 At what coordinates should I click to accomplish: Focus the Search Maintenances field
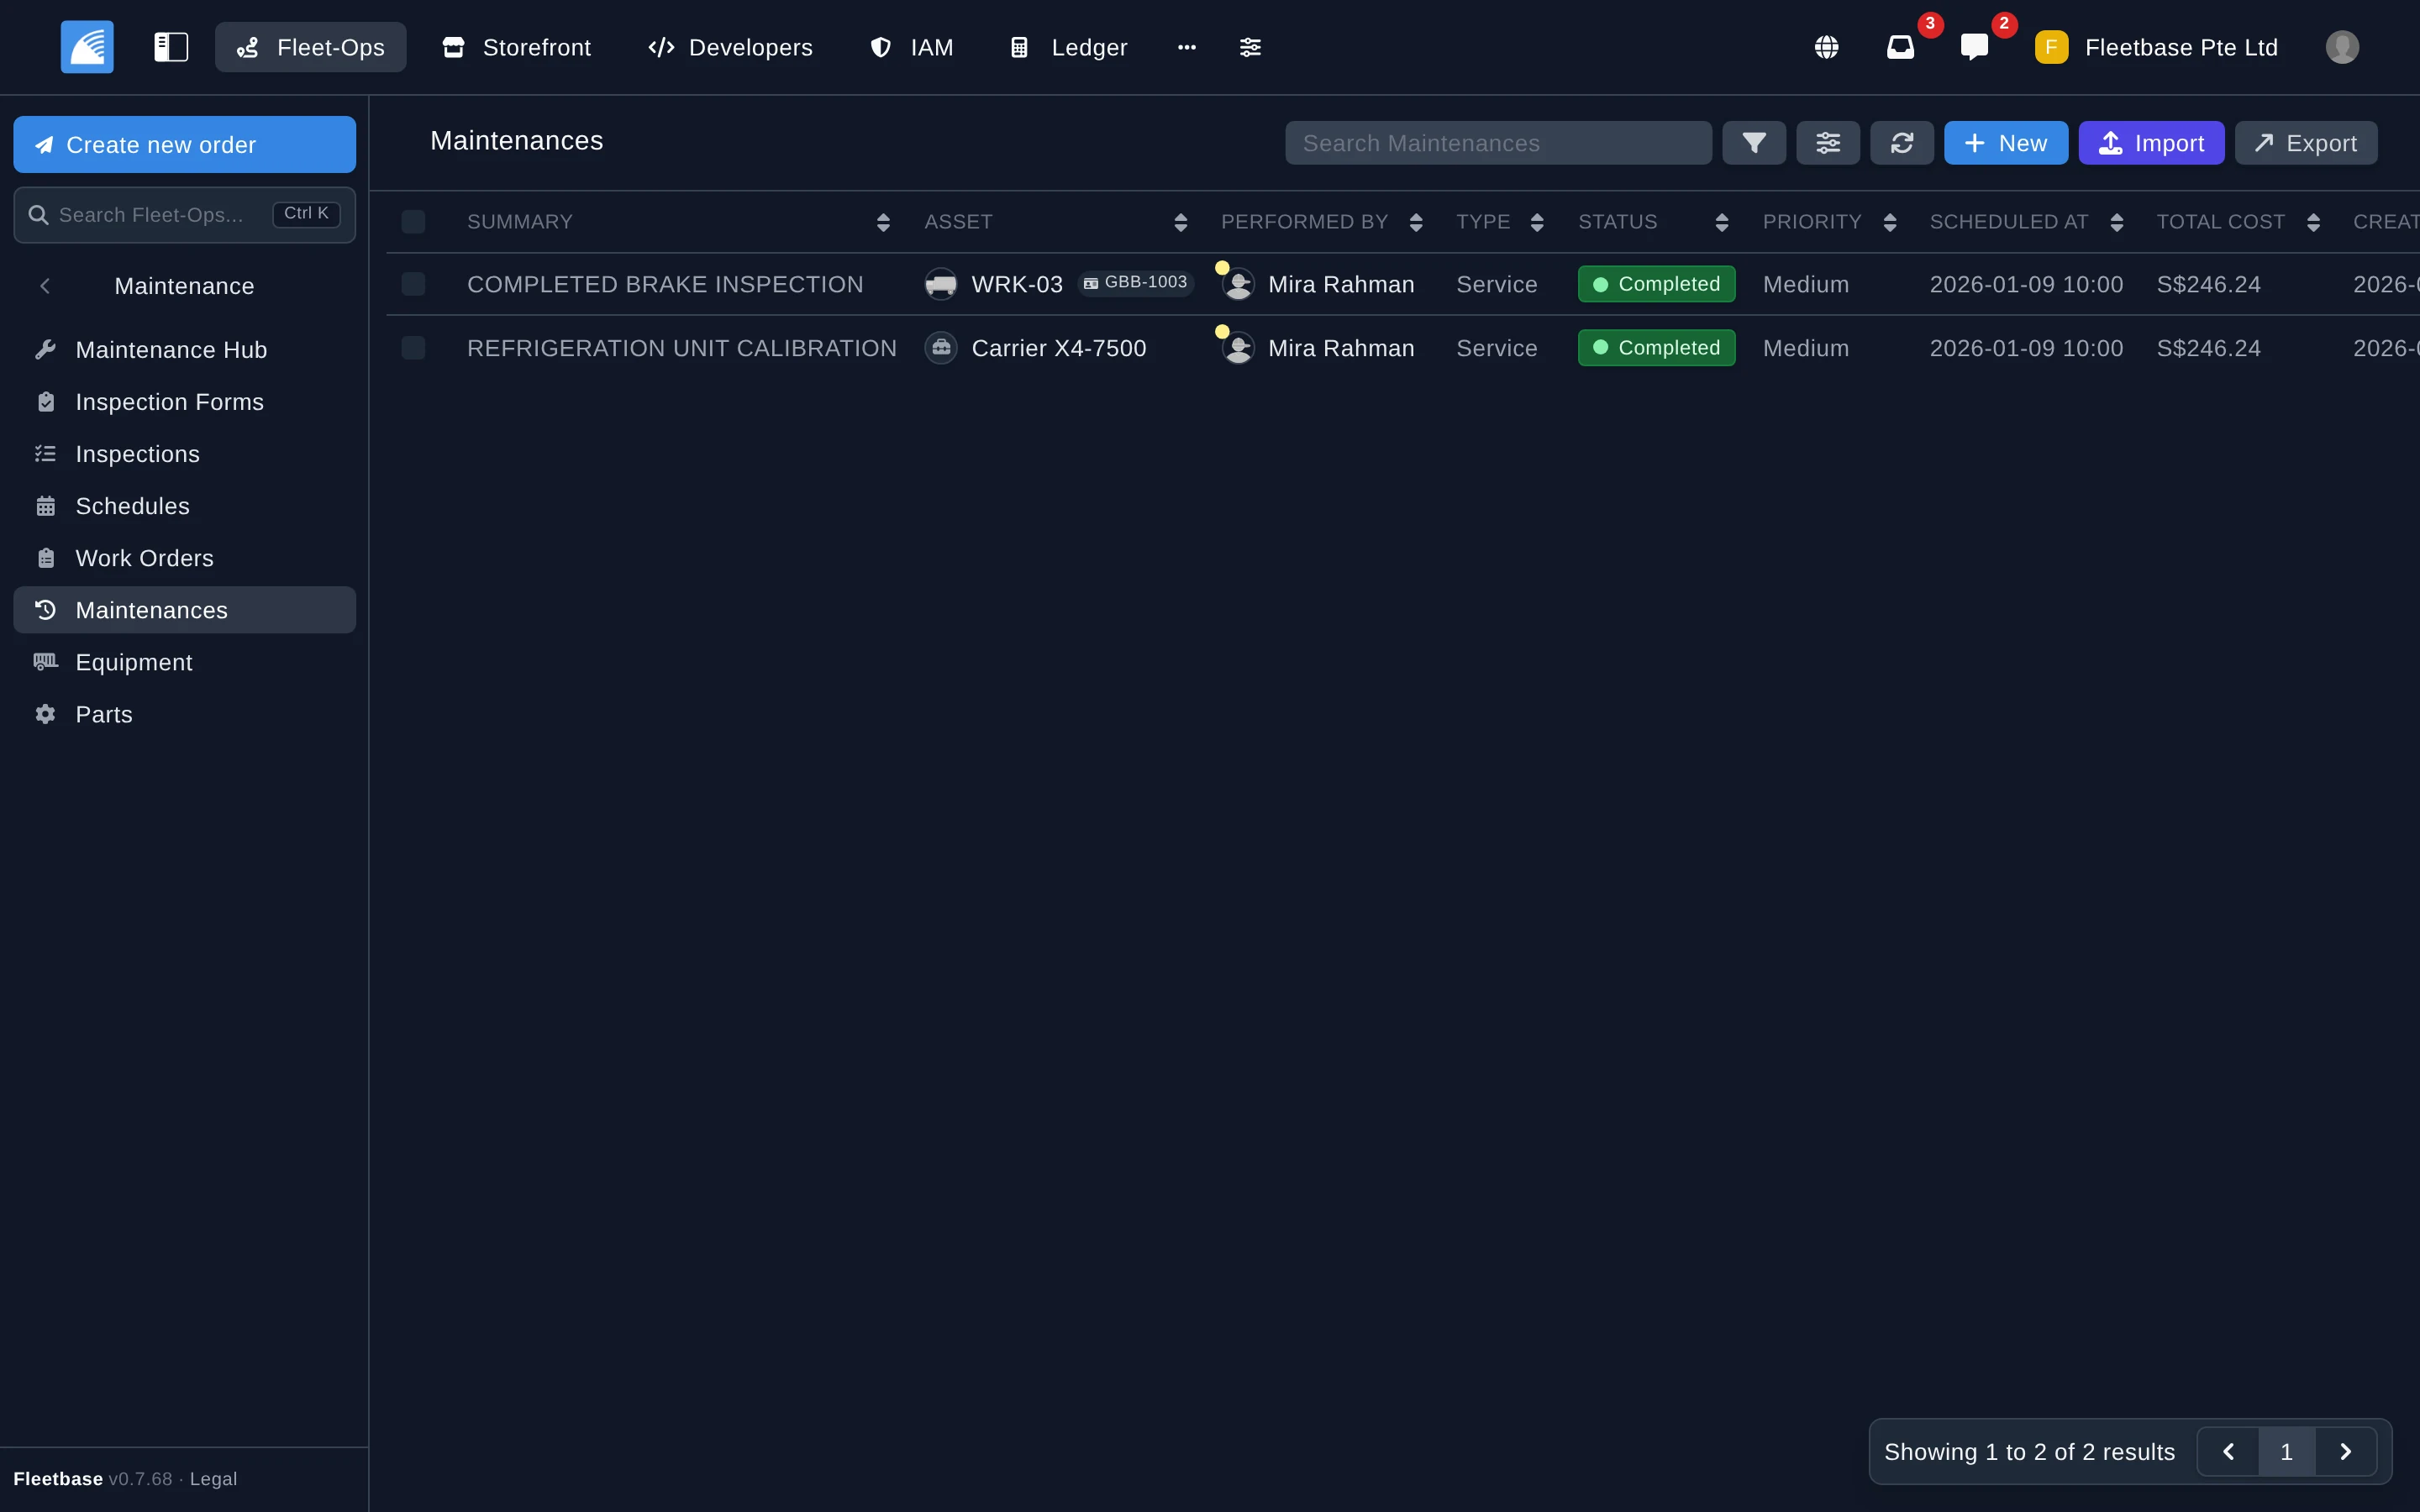click(x=1498, y=143)
